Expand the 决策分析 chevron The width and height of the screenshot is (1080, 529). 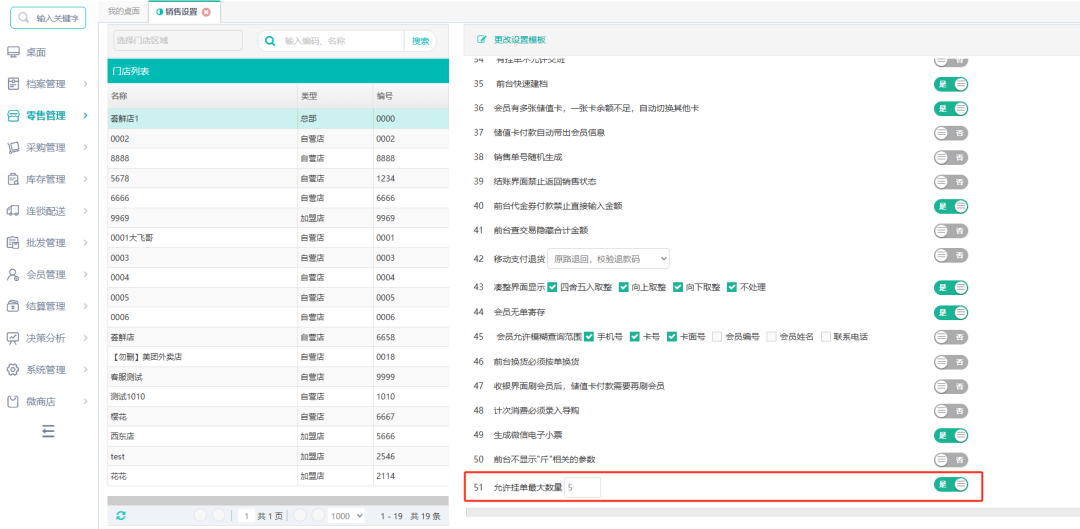pyautogui.click(x=85, y=338)
